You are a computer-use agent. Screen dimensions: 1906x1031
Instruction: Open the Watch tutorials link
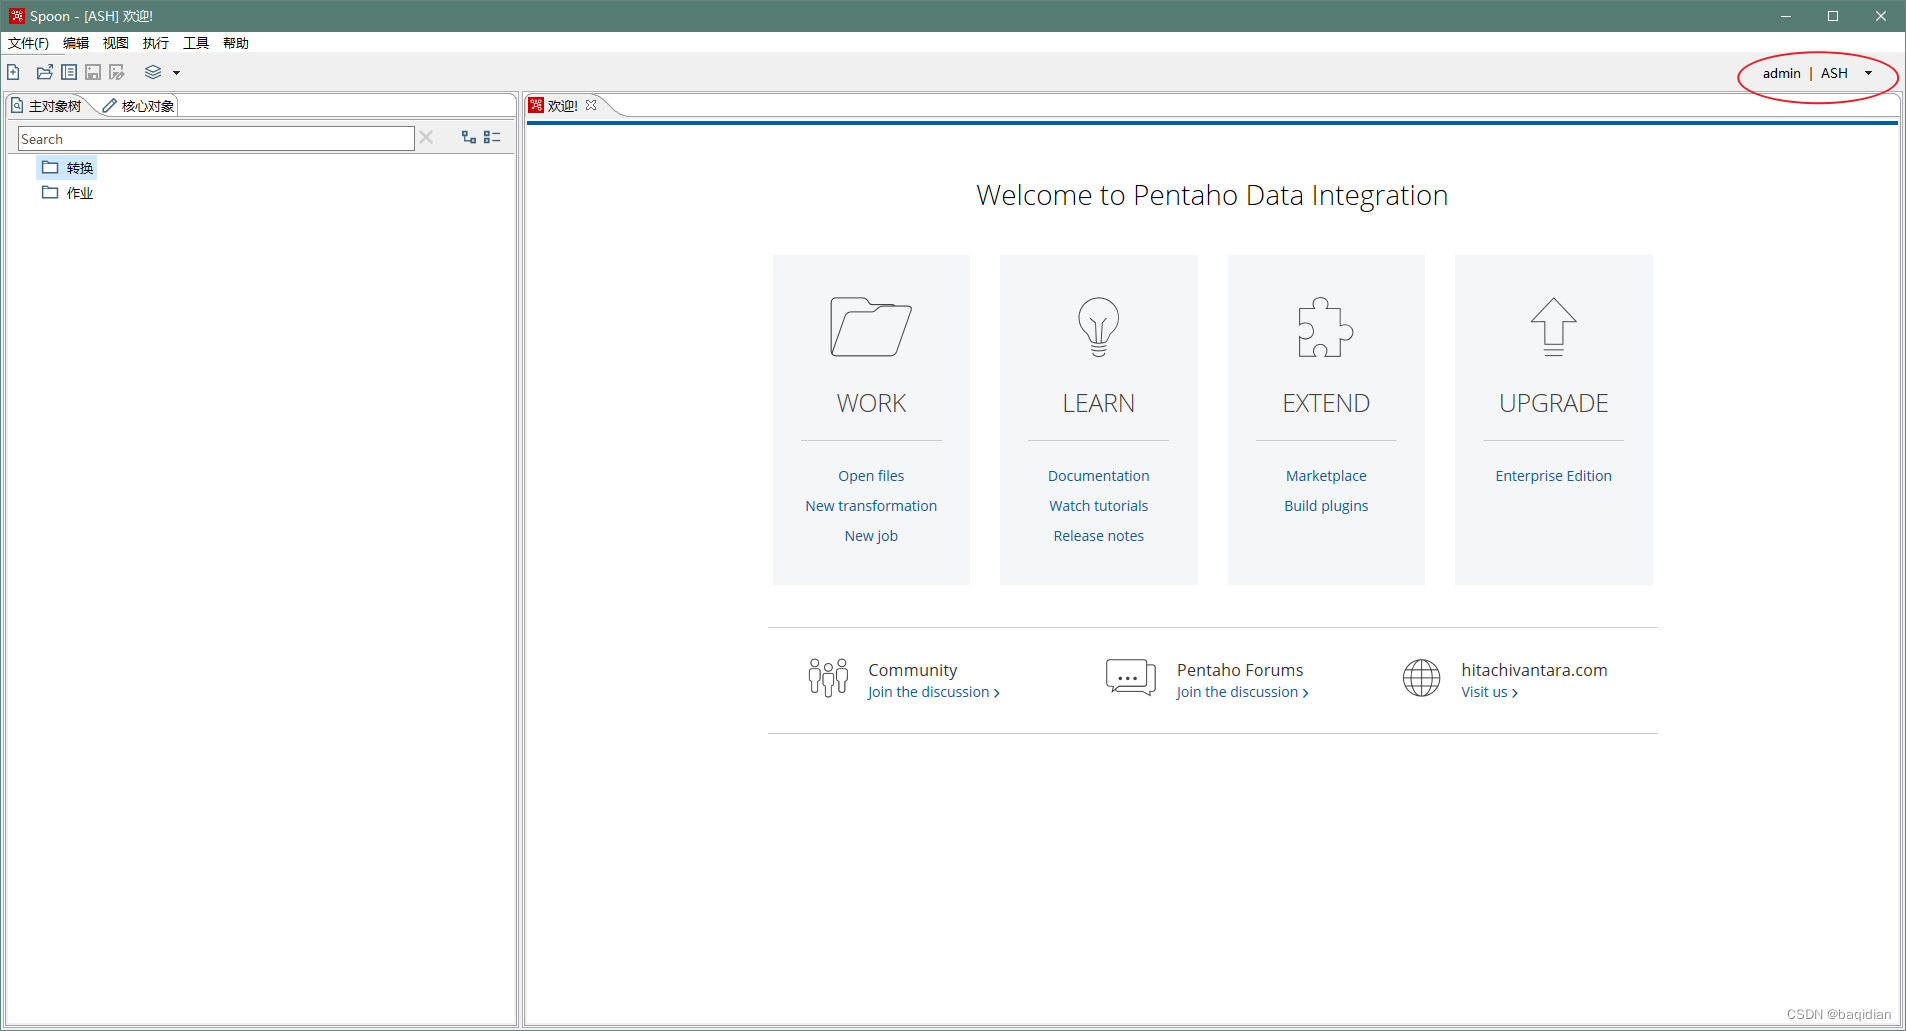[1098, 506]
